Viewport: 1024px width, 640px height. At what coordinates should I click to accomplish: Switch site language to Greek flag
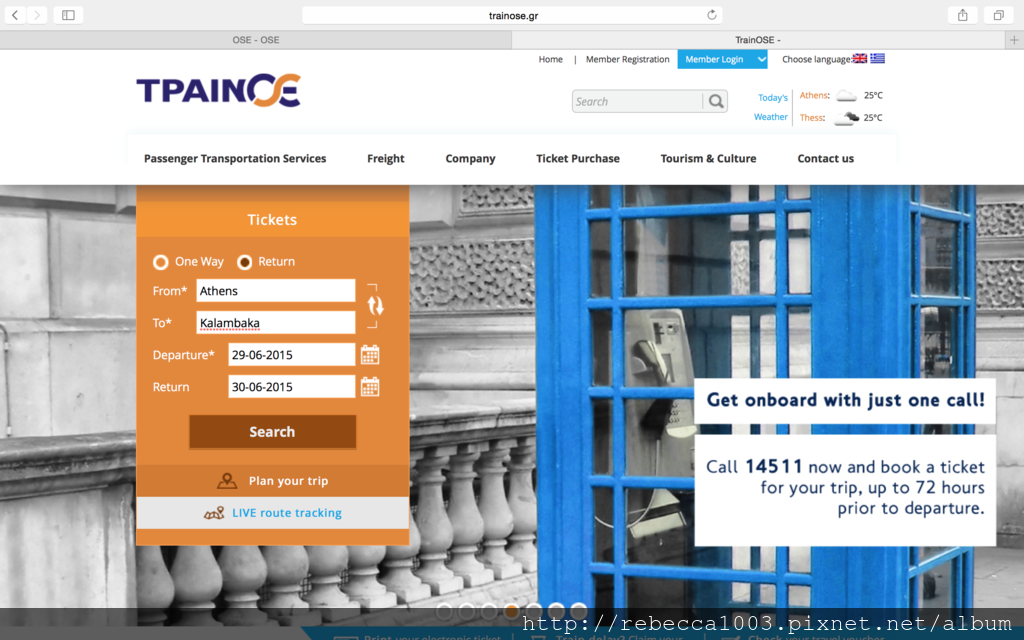[x=877, y=58]
